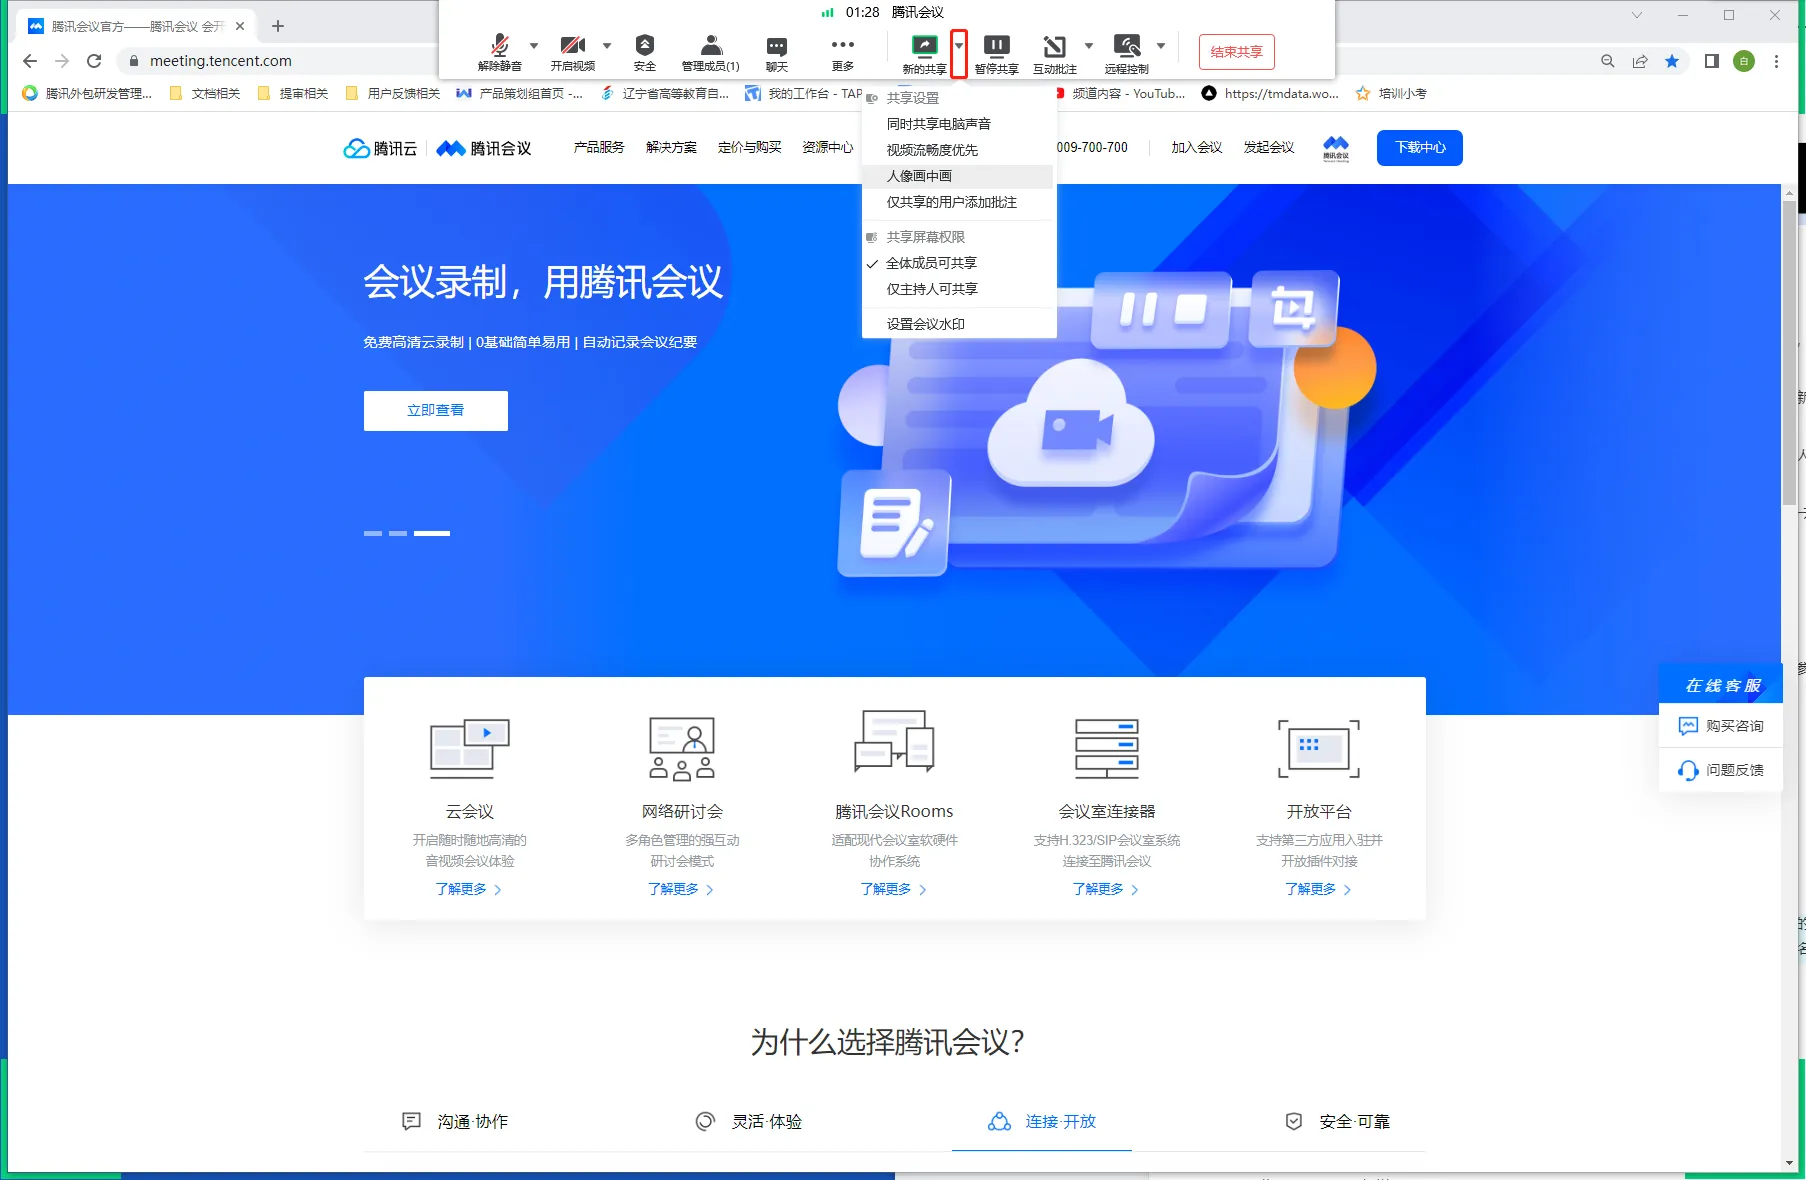Screen dimensions: 1806x1180
Task: Click 购买咨询 in online service panel
Action: pos(1721,726)
